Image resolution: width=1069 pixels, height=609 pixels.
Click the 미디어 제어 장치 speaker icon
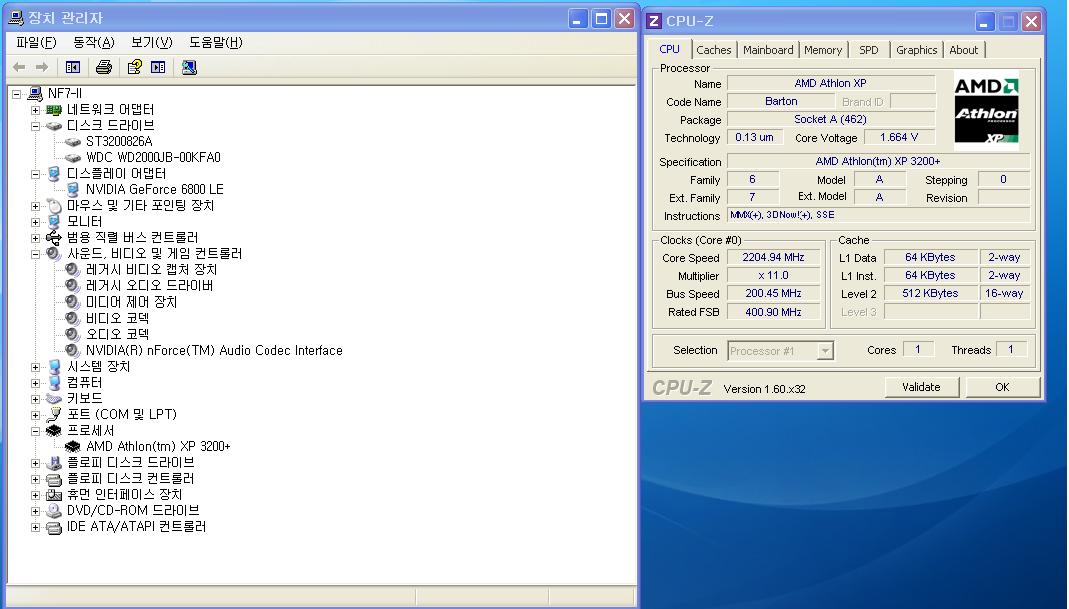click(73, 302)
